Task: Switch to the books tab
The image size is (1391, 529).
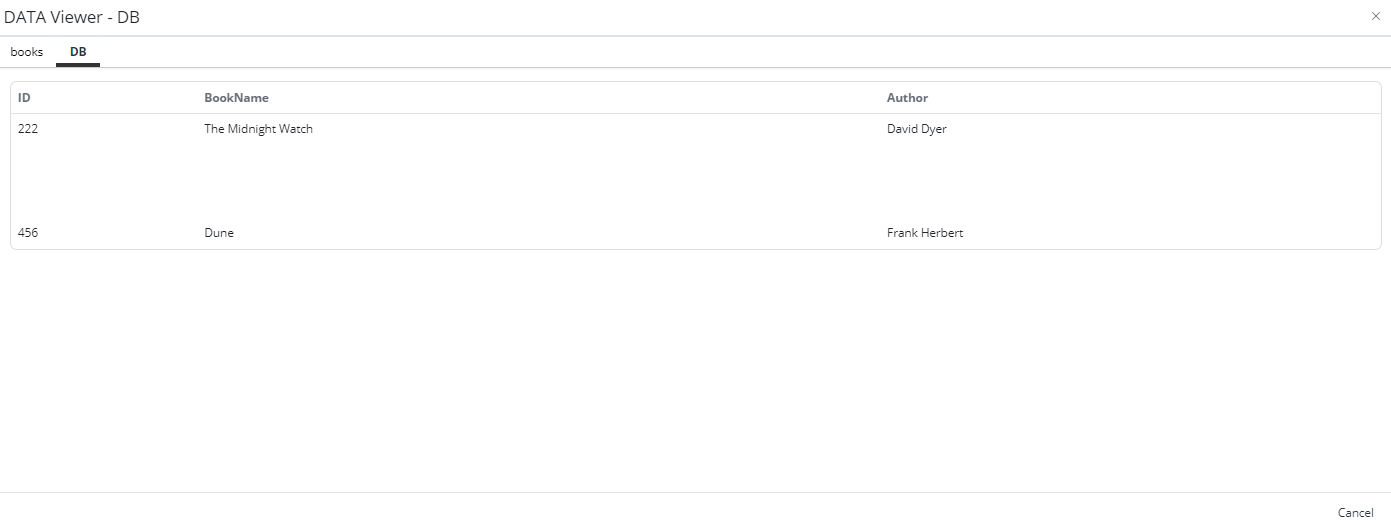Action: (x=27, y=52)
